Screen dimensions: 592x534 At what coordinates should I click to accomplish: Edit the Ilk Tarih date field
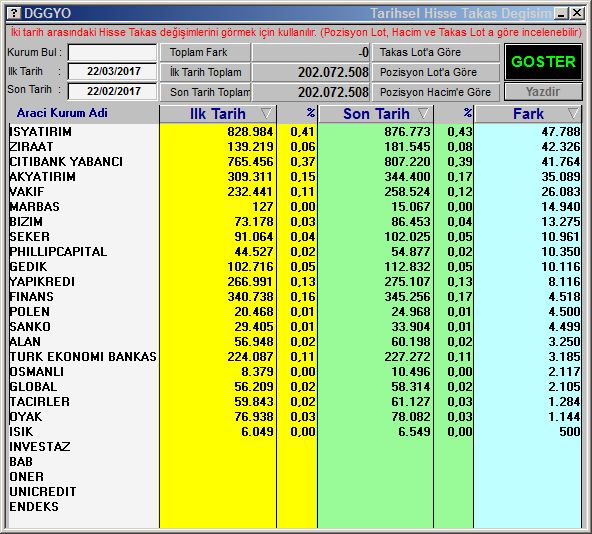112,71
